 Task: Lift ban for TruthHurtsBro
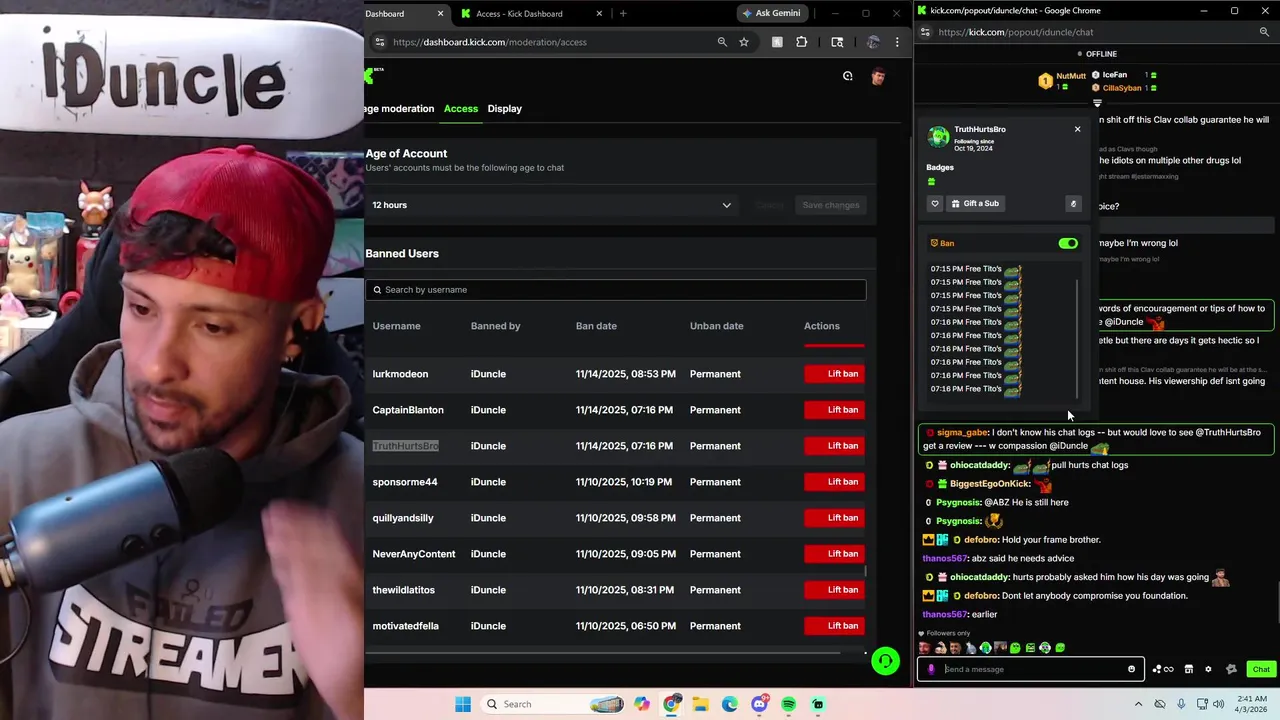[x=834, y=446]
